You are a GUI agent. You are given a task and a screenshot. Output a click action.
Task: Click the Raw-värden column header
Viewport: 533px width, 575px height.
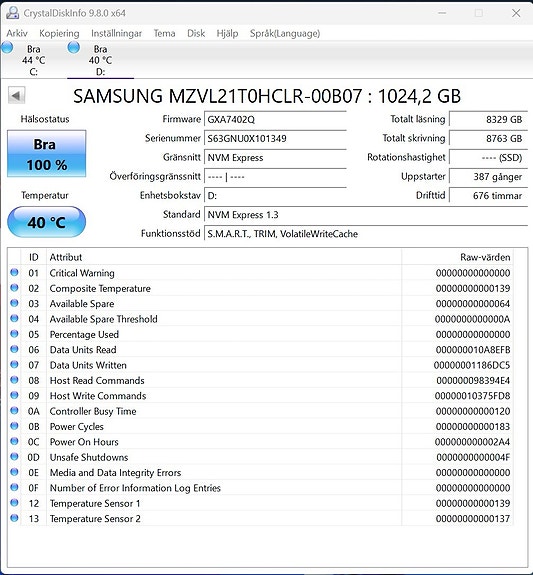pos(457,257)
